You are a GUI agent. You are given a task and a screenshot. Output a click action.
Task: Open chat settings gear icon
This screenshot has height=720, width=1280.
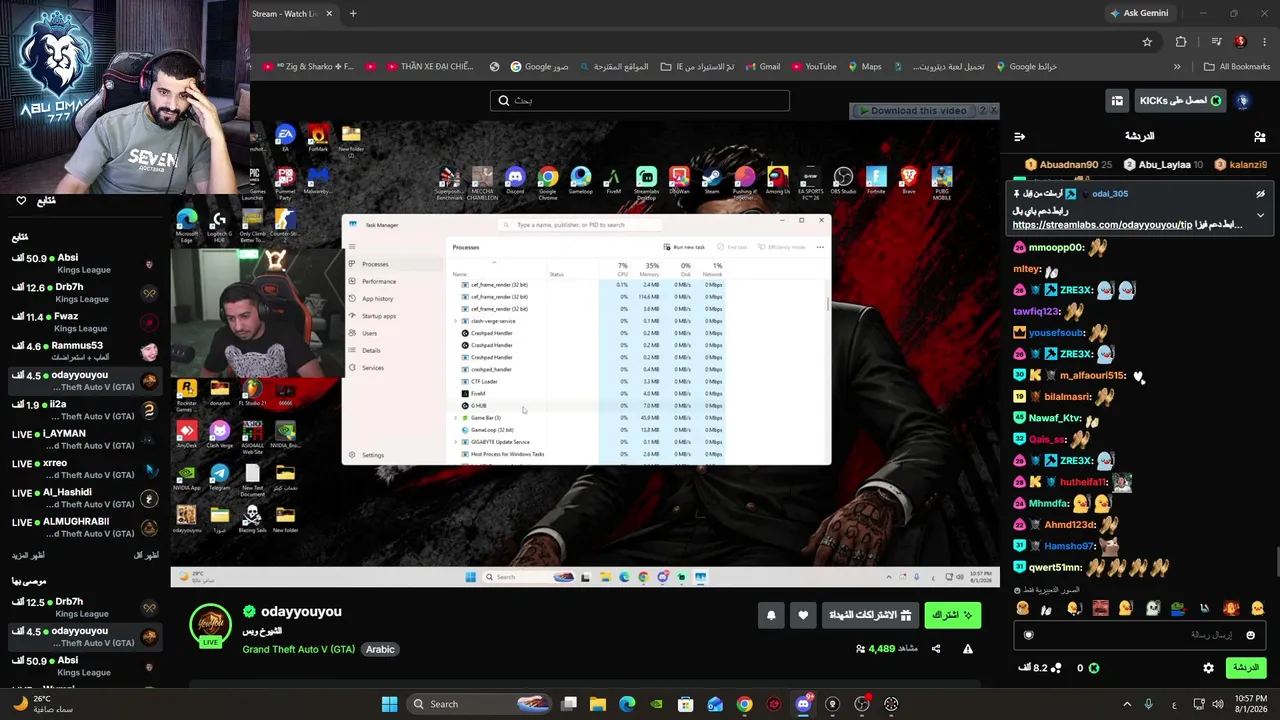[1208, 668]
